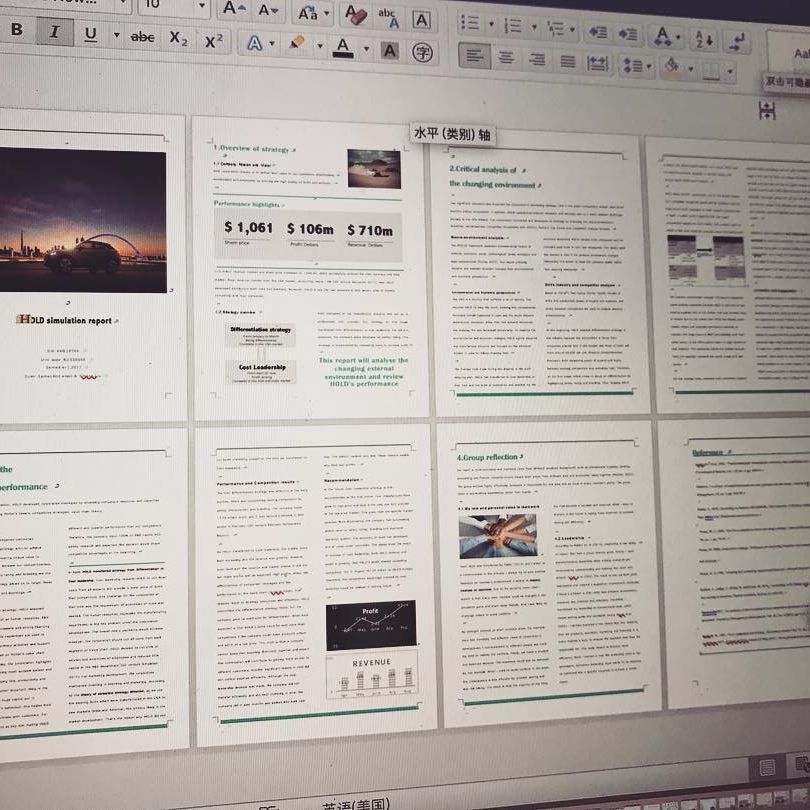Click Decrease Font Size button
Image resolution: width=810 pixels, height=810 pixels.
coord(268,10)
